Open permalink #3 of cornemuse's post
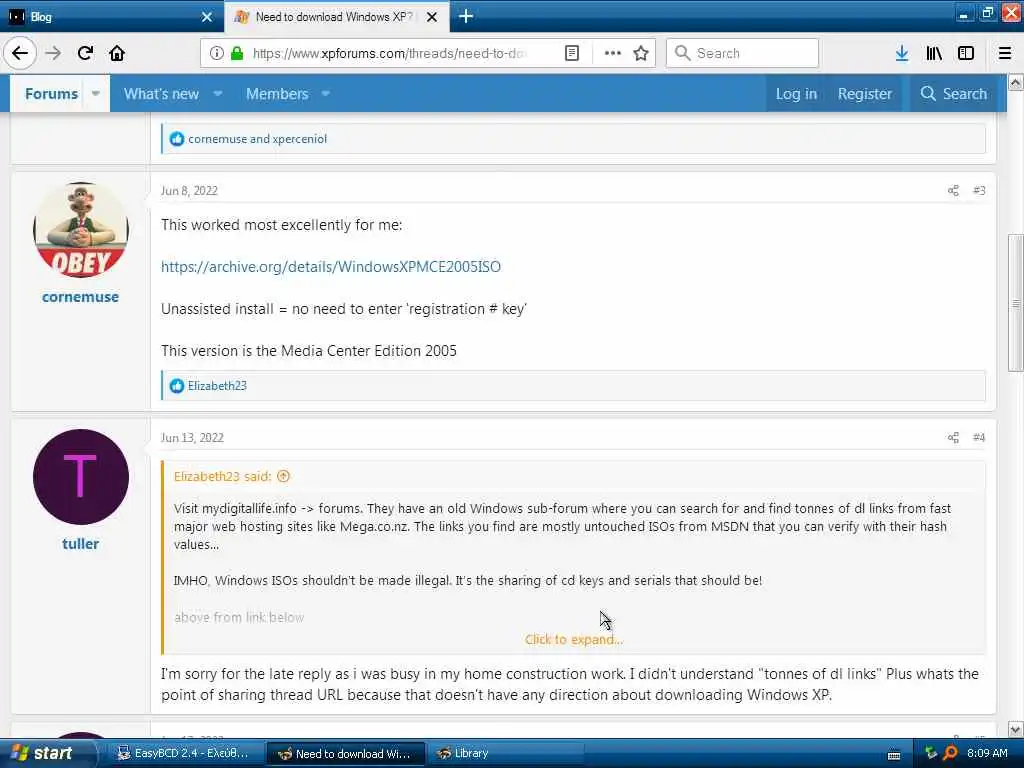The width and height of the screenshot is (1024, 768). (x=979, y=191)
